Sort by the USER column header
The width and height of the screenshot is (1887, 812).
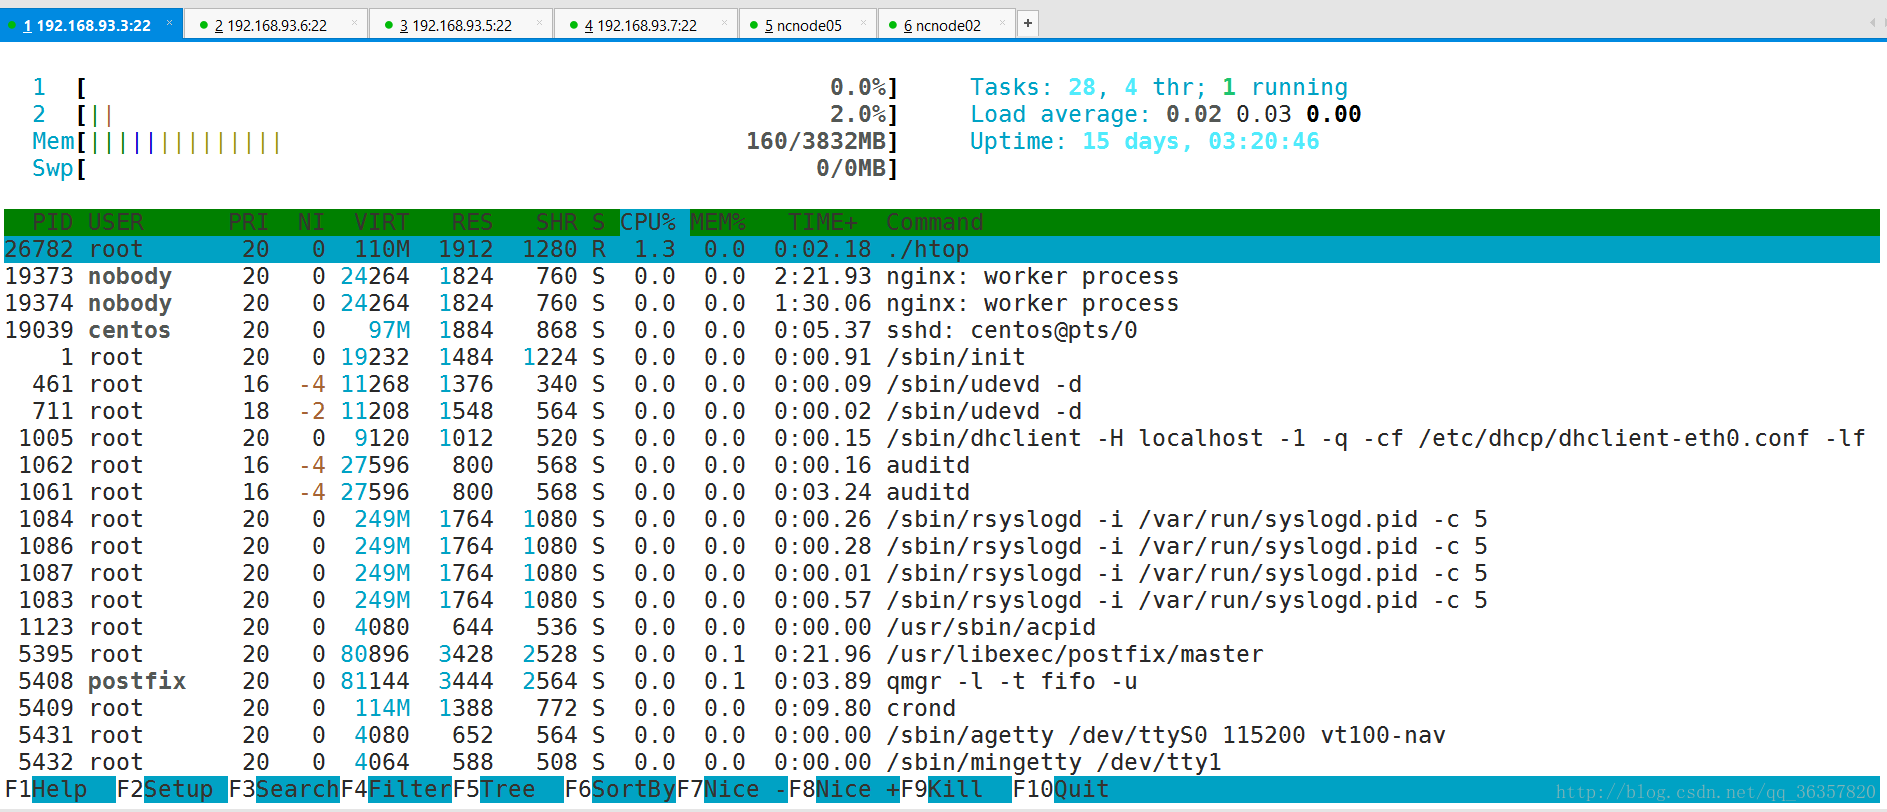pos(116,222)
